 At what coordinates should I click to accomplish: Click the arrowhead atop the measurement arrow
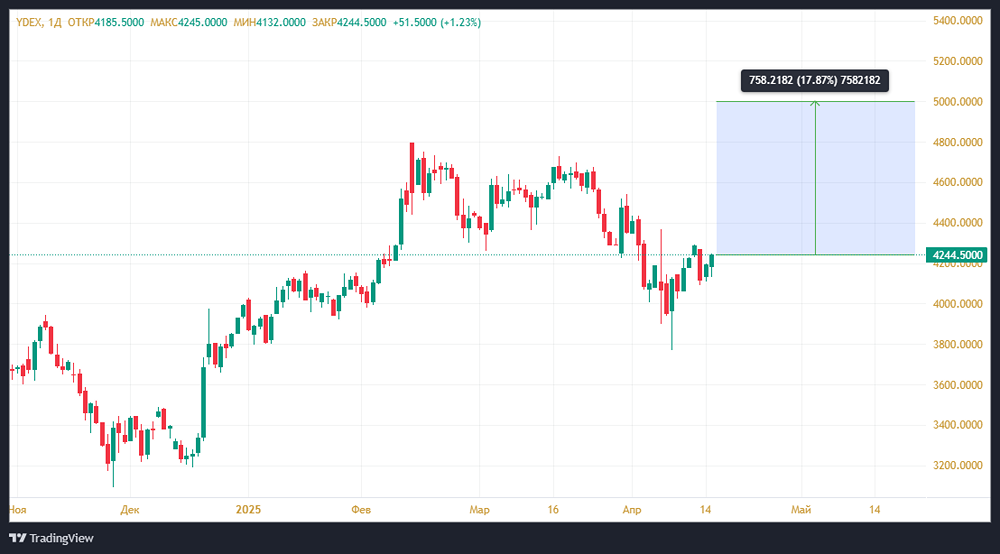click(x=815, y=104)
